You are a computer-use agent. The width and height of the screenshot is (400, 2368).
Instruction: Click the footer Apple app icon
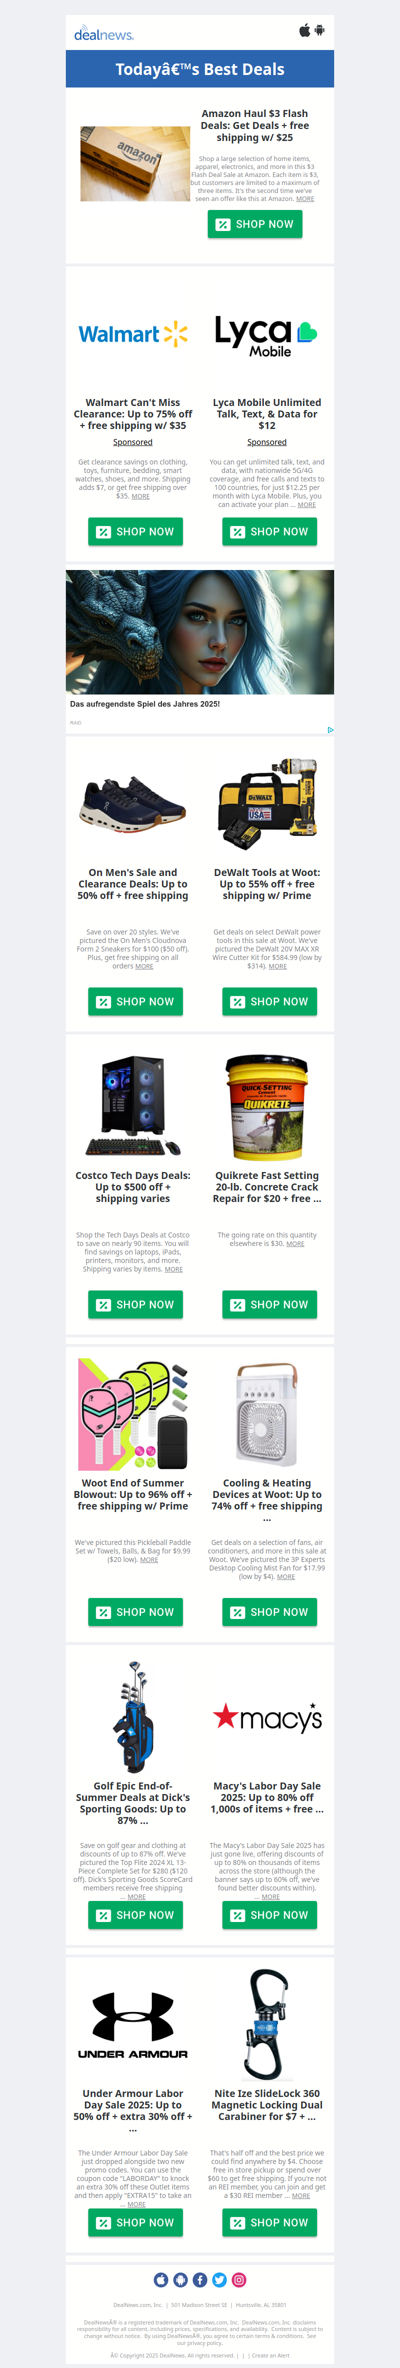coord(161,2280)
